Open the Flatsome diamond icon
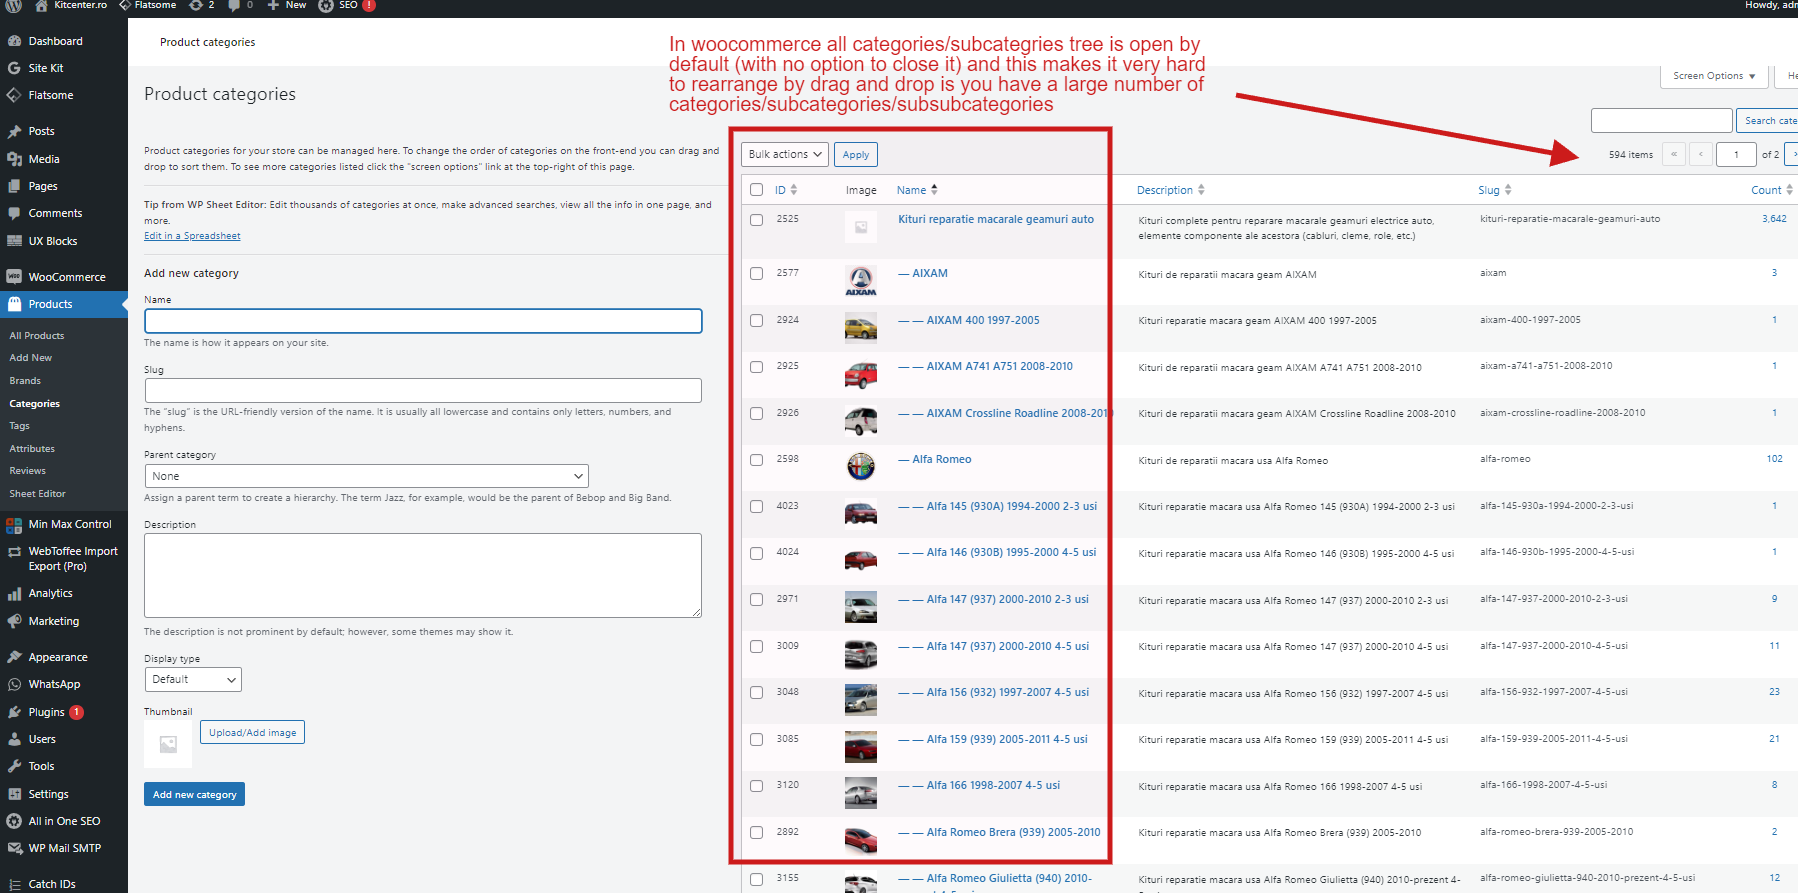 [14, 95]
